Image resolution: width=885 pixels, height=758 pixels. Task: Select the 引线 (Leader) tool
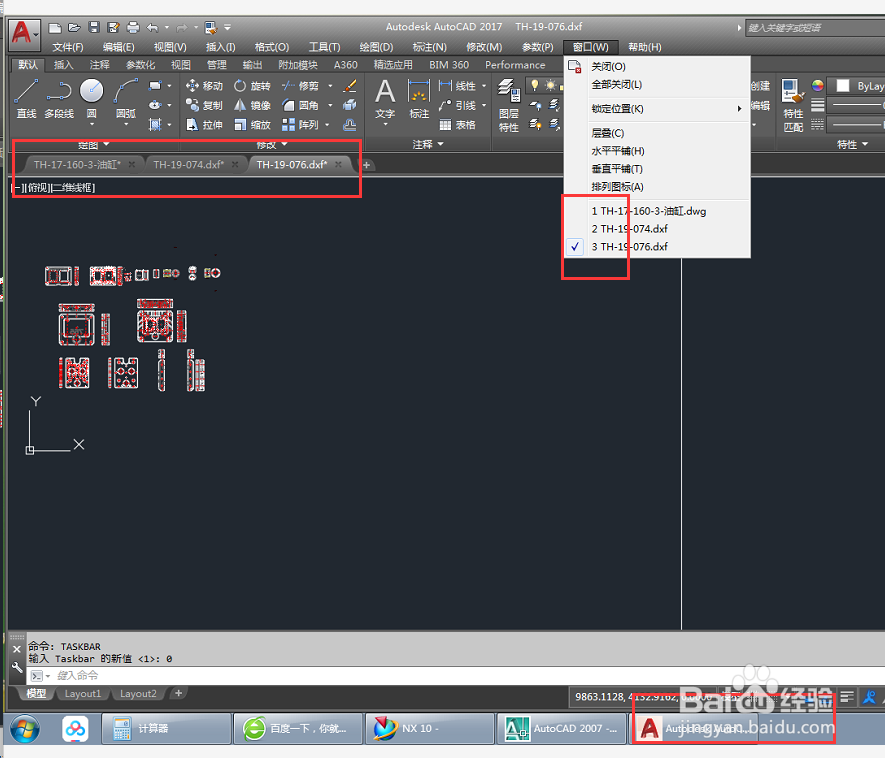[x=457, y=106]
